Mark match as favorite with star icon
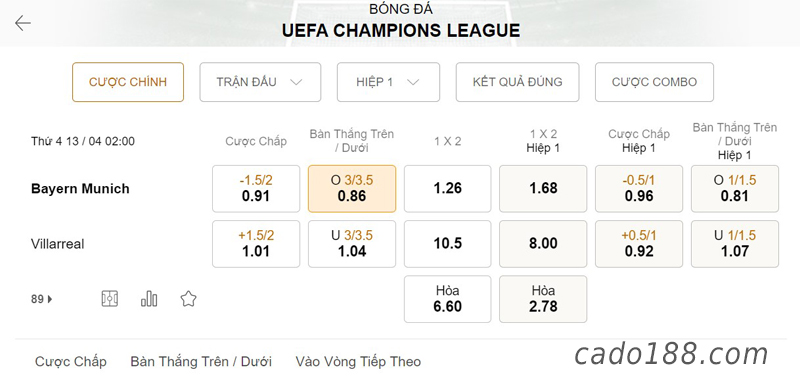Viewport: 800px width, 384px height. (x=188, y=299)
